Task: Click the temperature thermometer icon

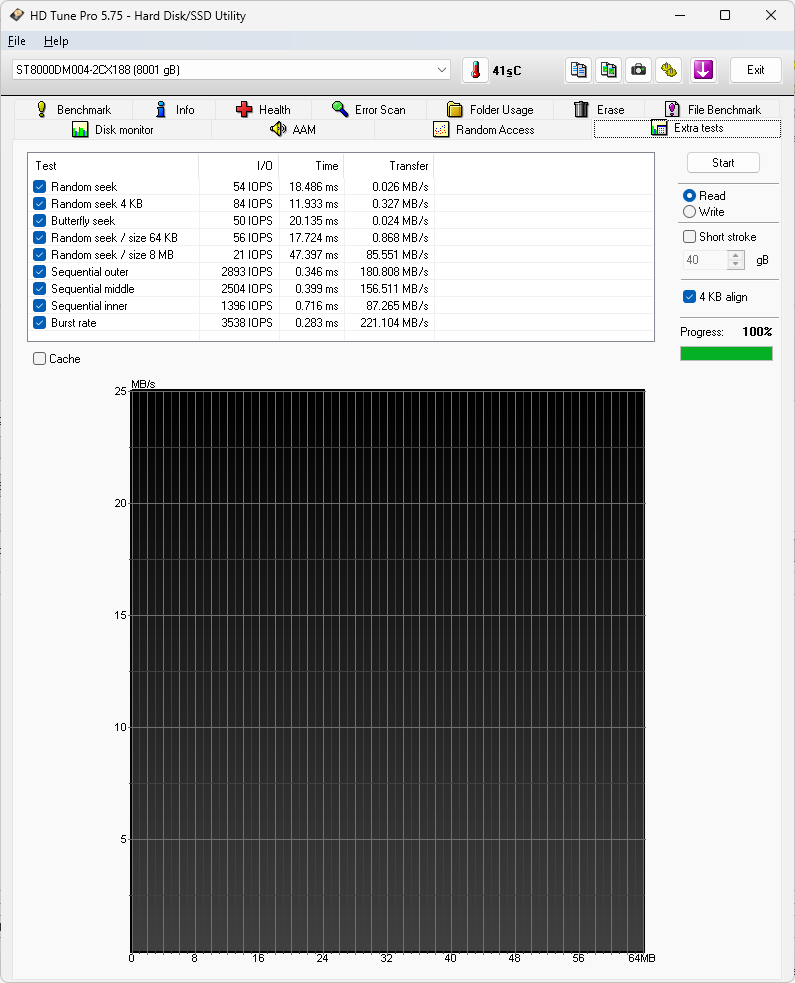Action: click(x=475, y=70)
